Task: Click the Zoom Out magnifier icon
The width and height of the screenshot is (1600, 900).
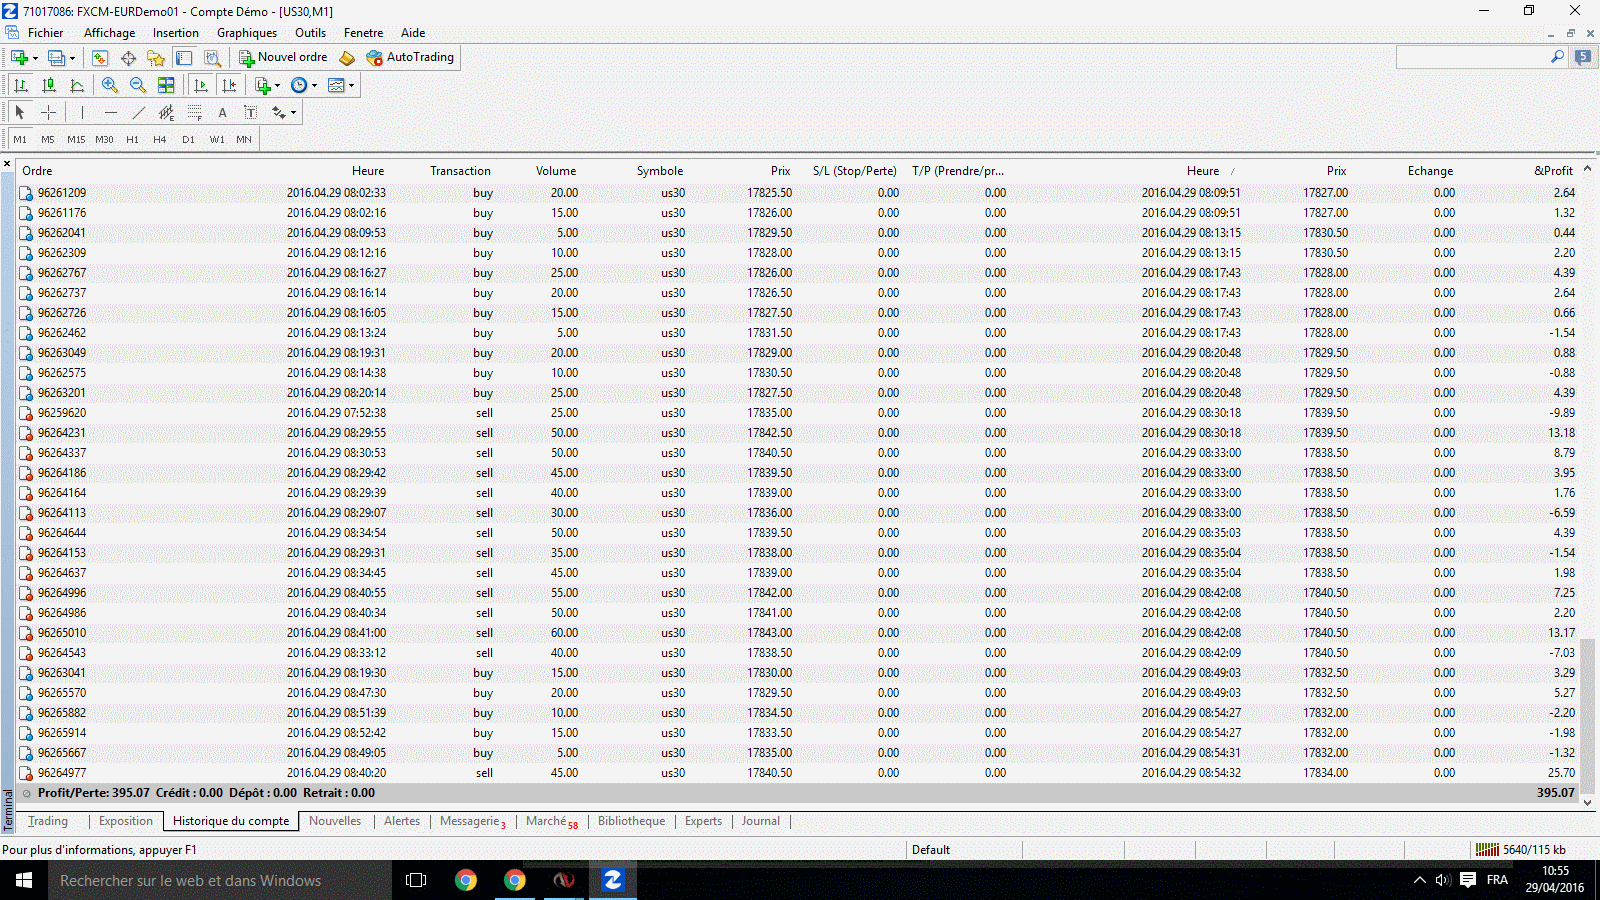Action: pos(138,85)
